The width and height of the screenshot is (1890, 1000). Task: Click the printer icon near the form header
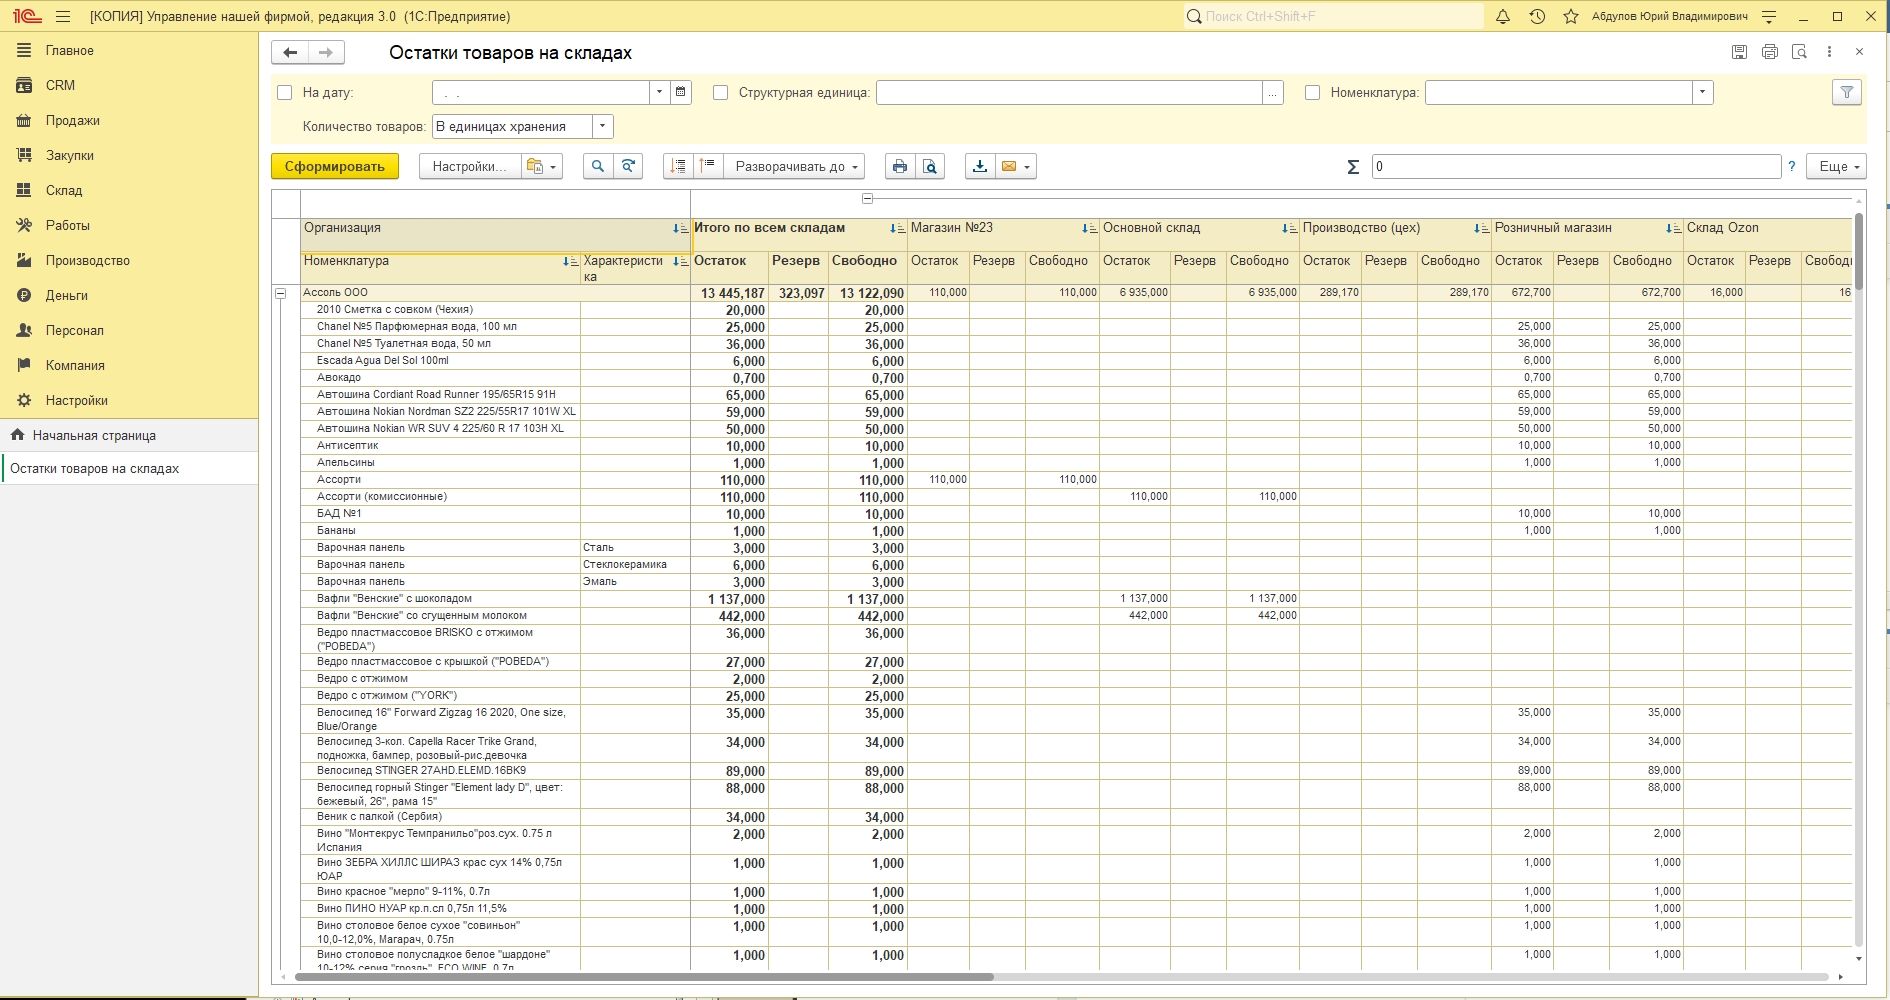[x=1769, y=52]
